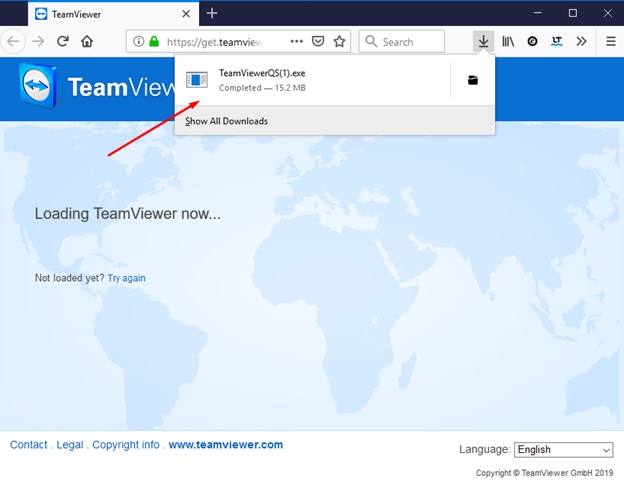Show site information icon in address bar

(138, 41)
